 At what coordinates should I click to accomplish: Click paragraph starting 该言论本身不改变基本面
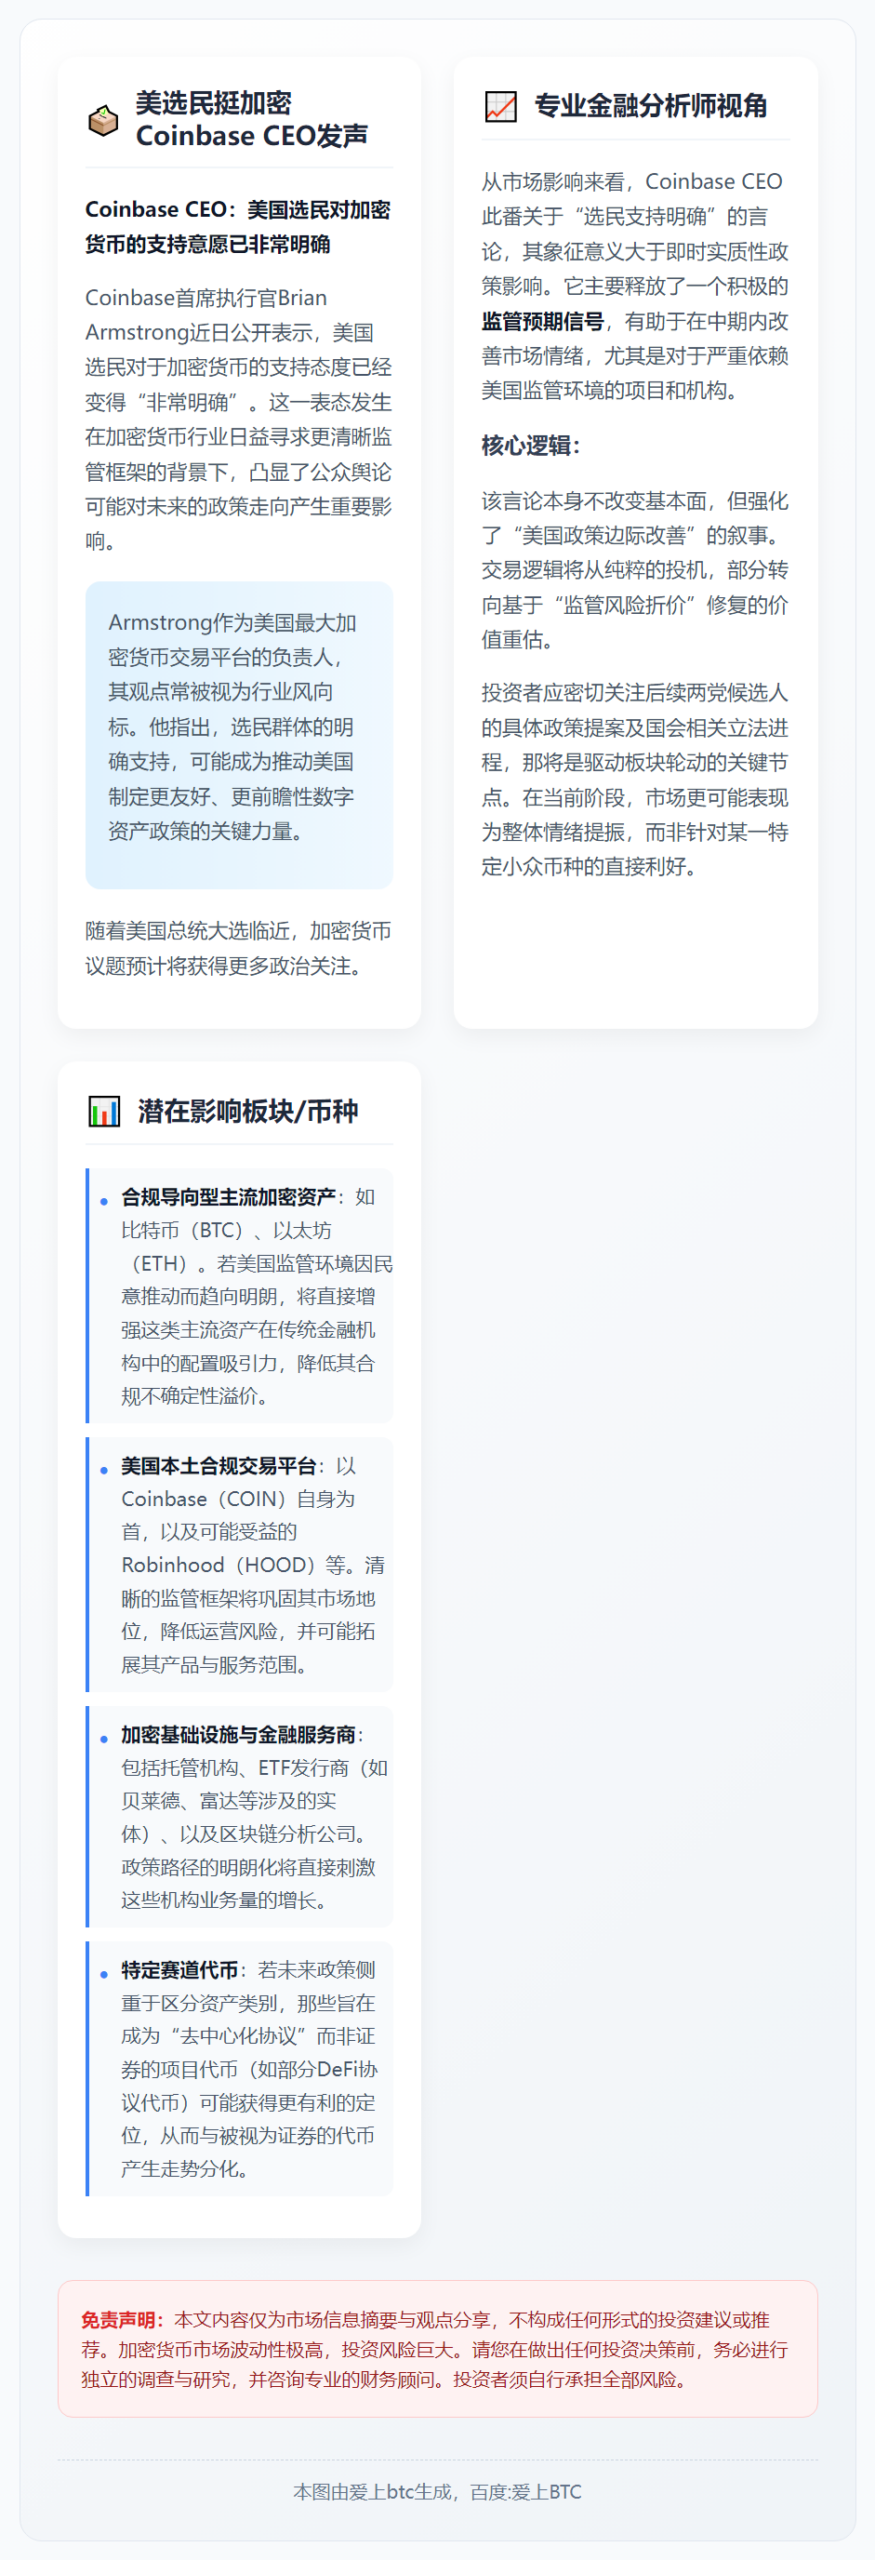point(635,570)
